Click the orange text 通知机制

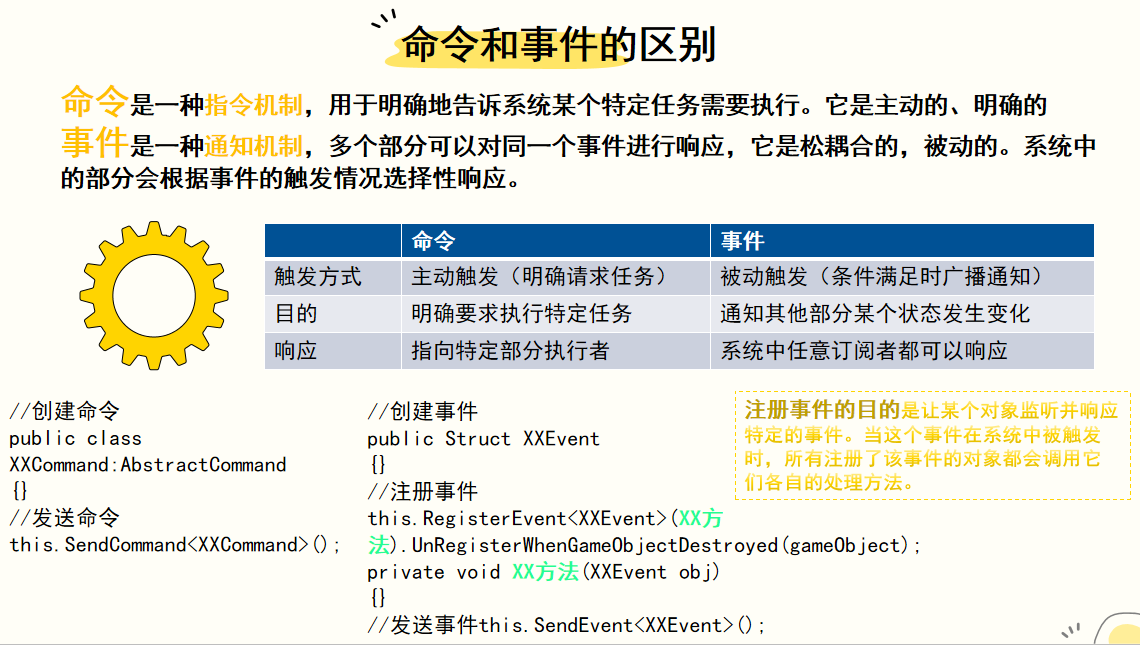[253, 146]
